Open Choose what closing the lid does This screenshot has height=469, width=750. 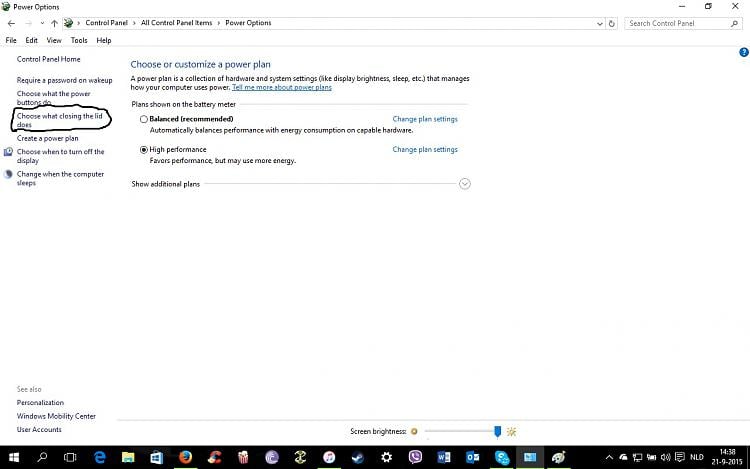coord(60,120)
